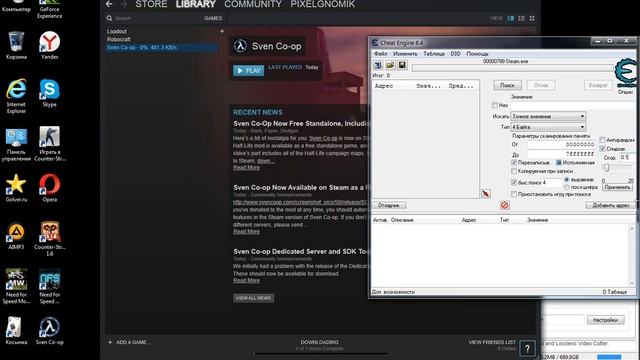Screen dimensions: 640x360
Task: Toggle the Writable checkbox
Action: [x=514, y=162]
